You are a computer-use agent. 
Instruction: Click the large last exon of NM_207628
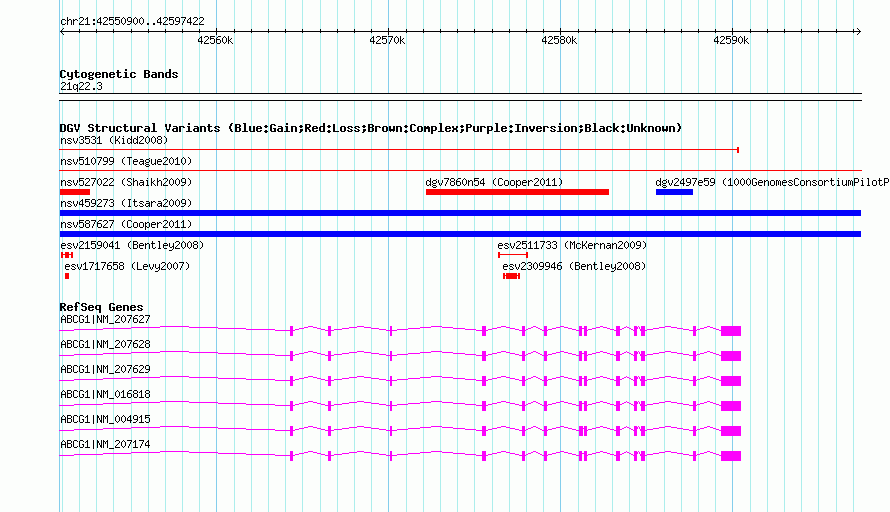click(731, 356)
